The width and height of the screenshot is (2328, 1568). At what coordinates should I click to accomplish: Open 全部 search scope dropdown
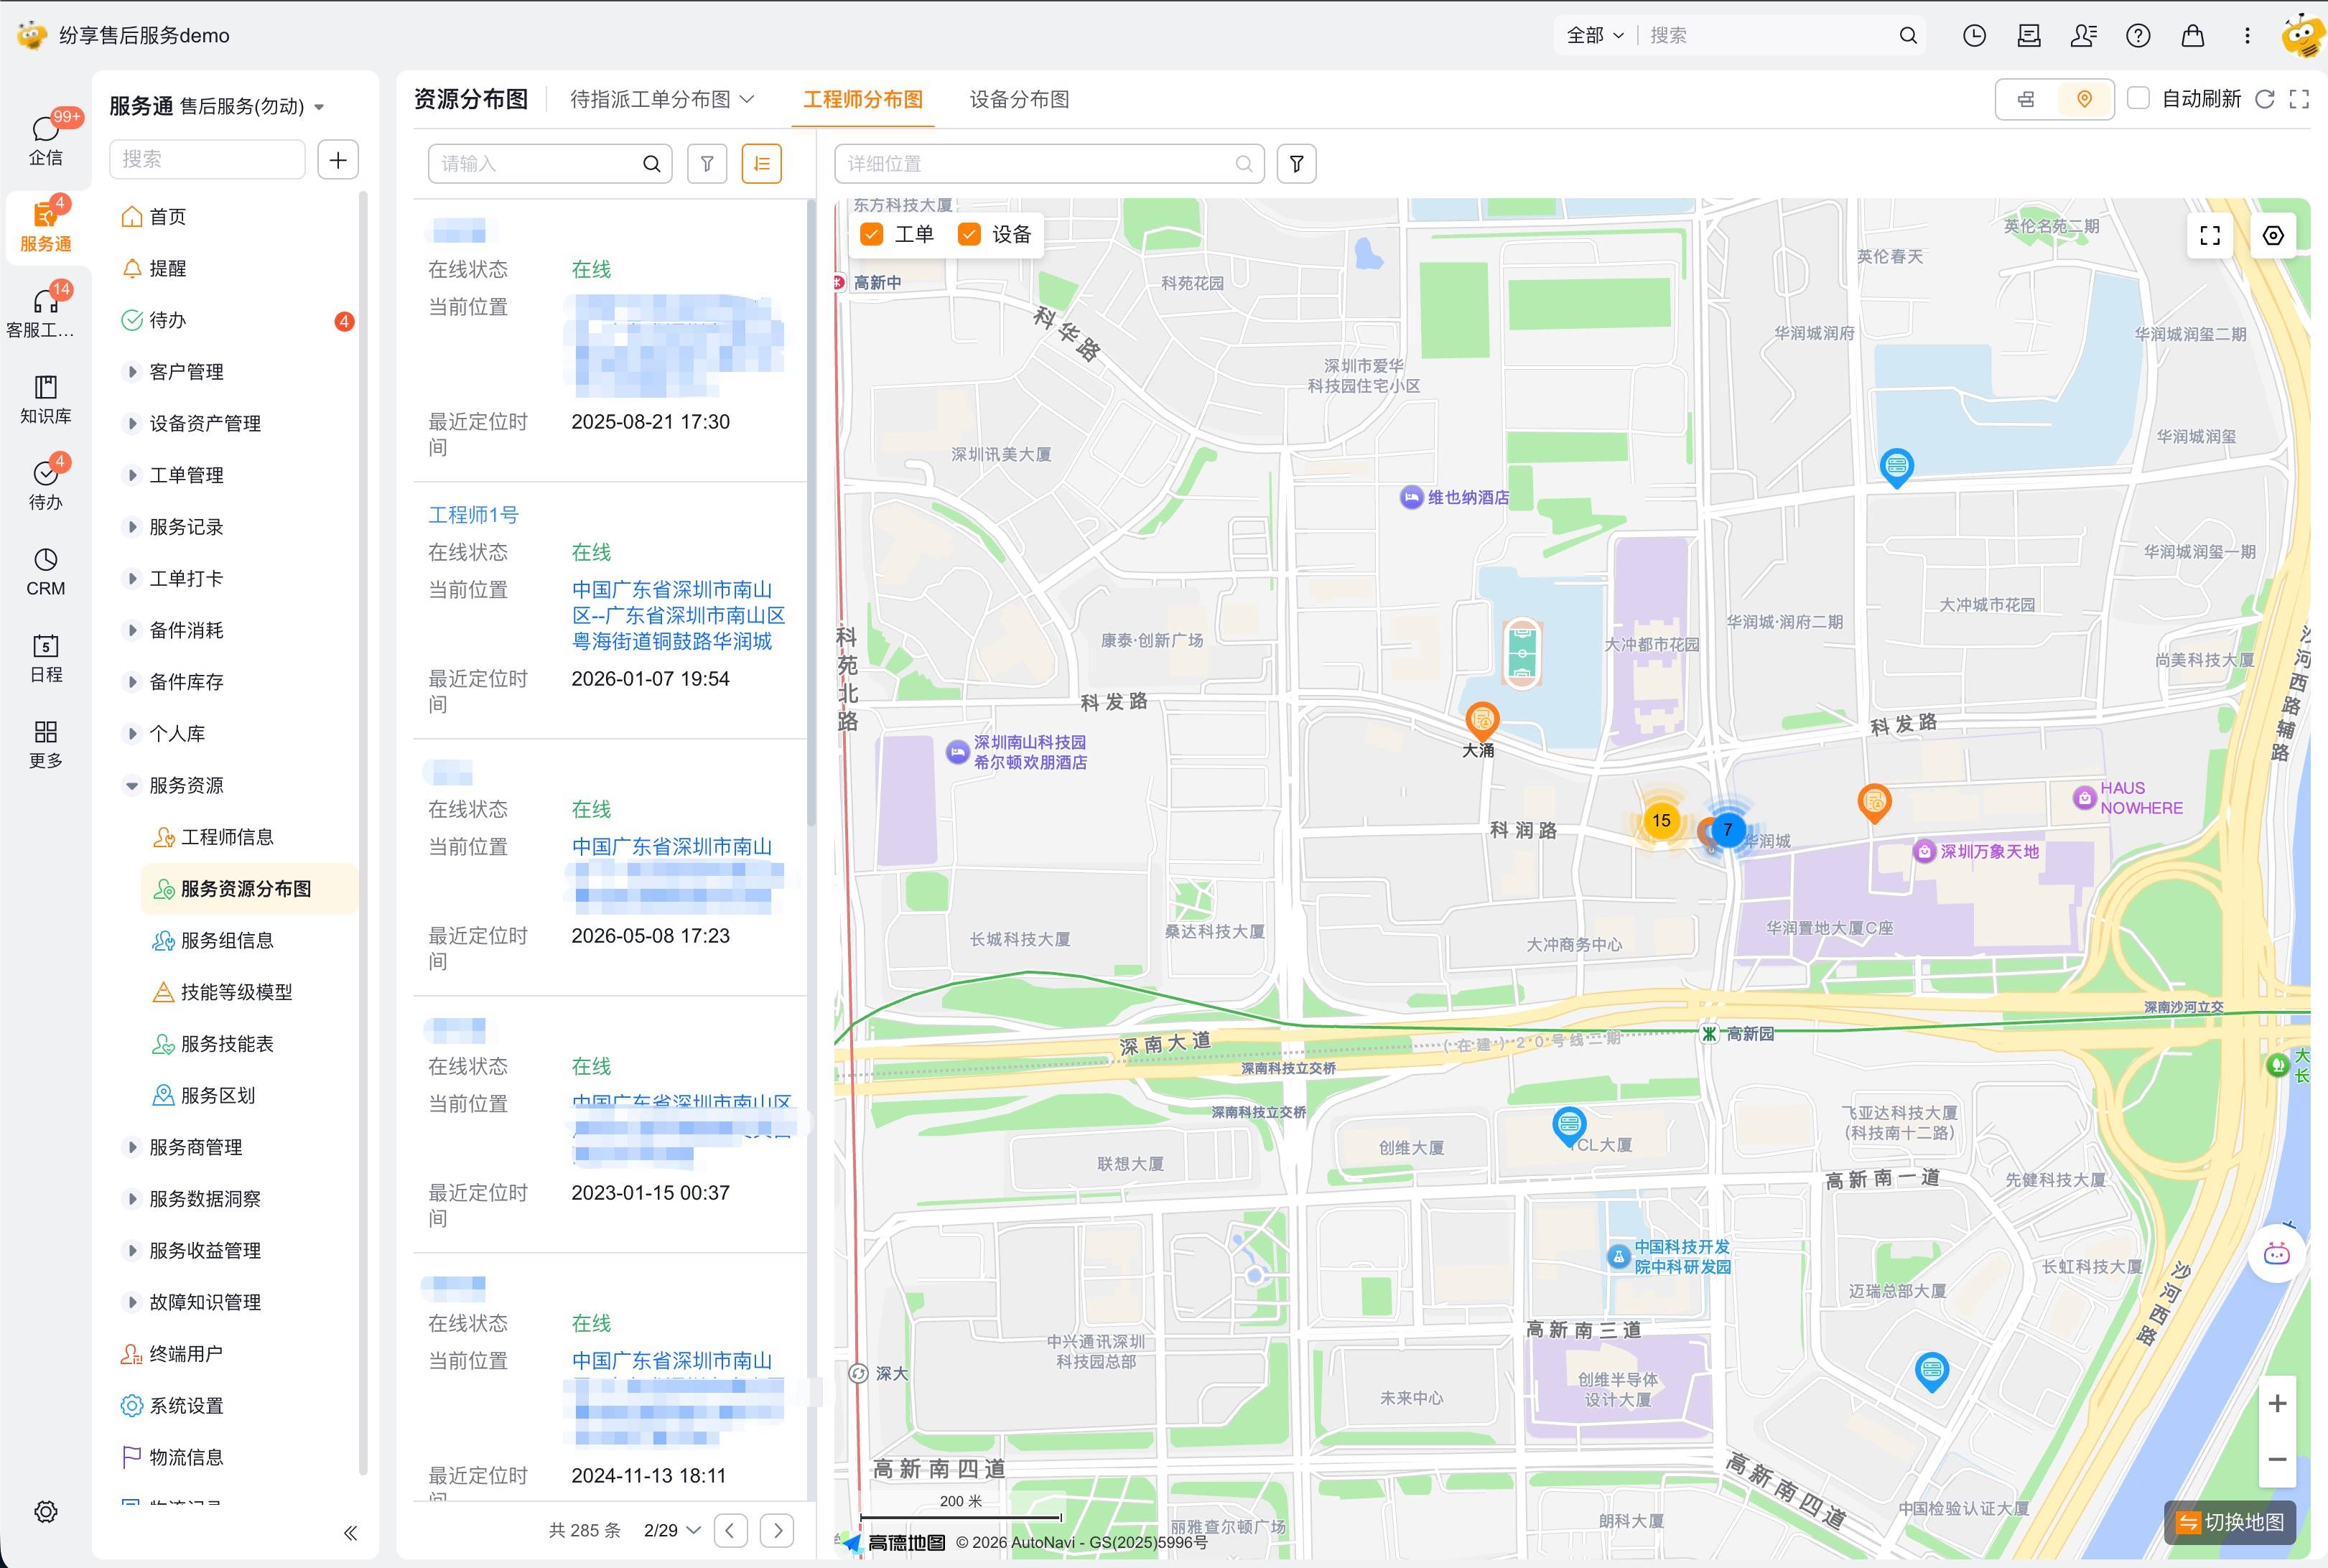1595,36
